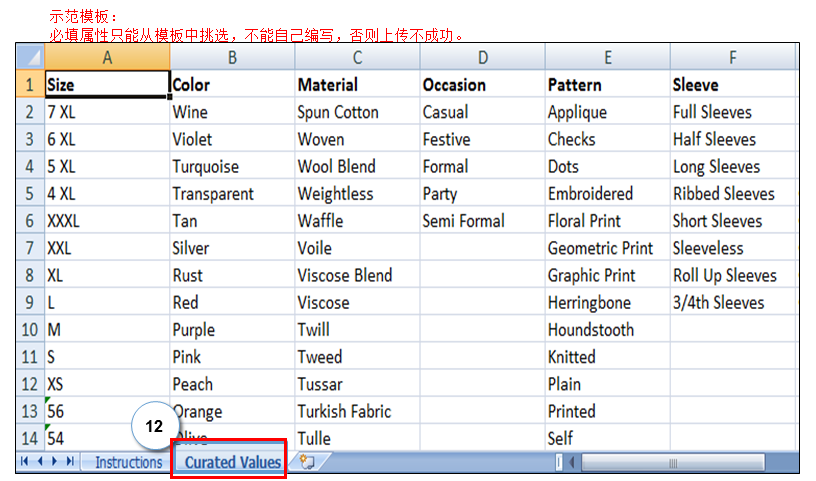Viewport: 816px width, 481px height.
Task: Click the Festive cell
Action: [x=482, y=138]
